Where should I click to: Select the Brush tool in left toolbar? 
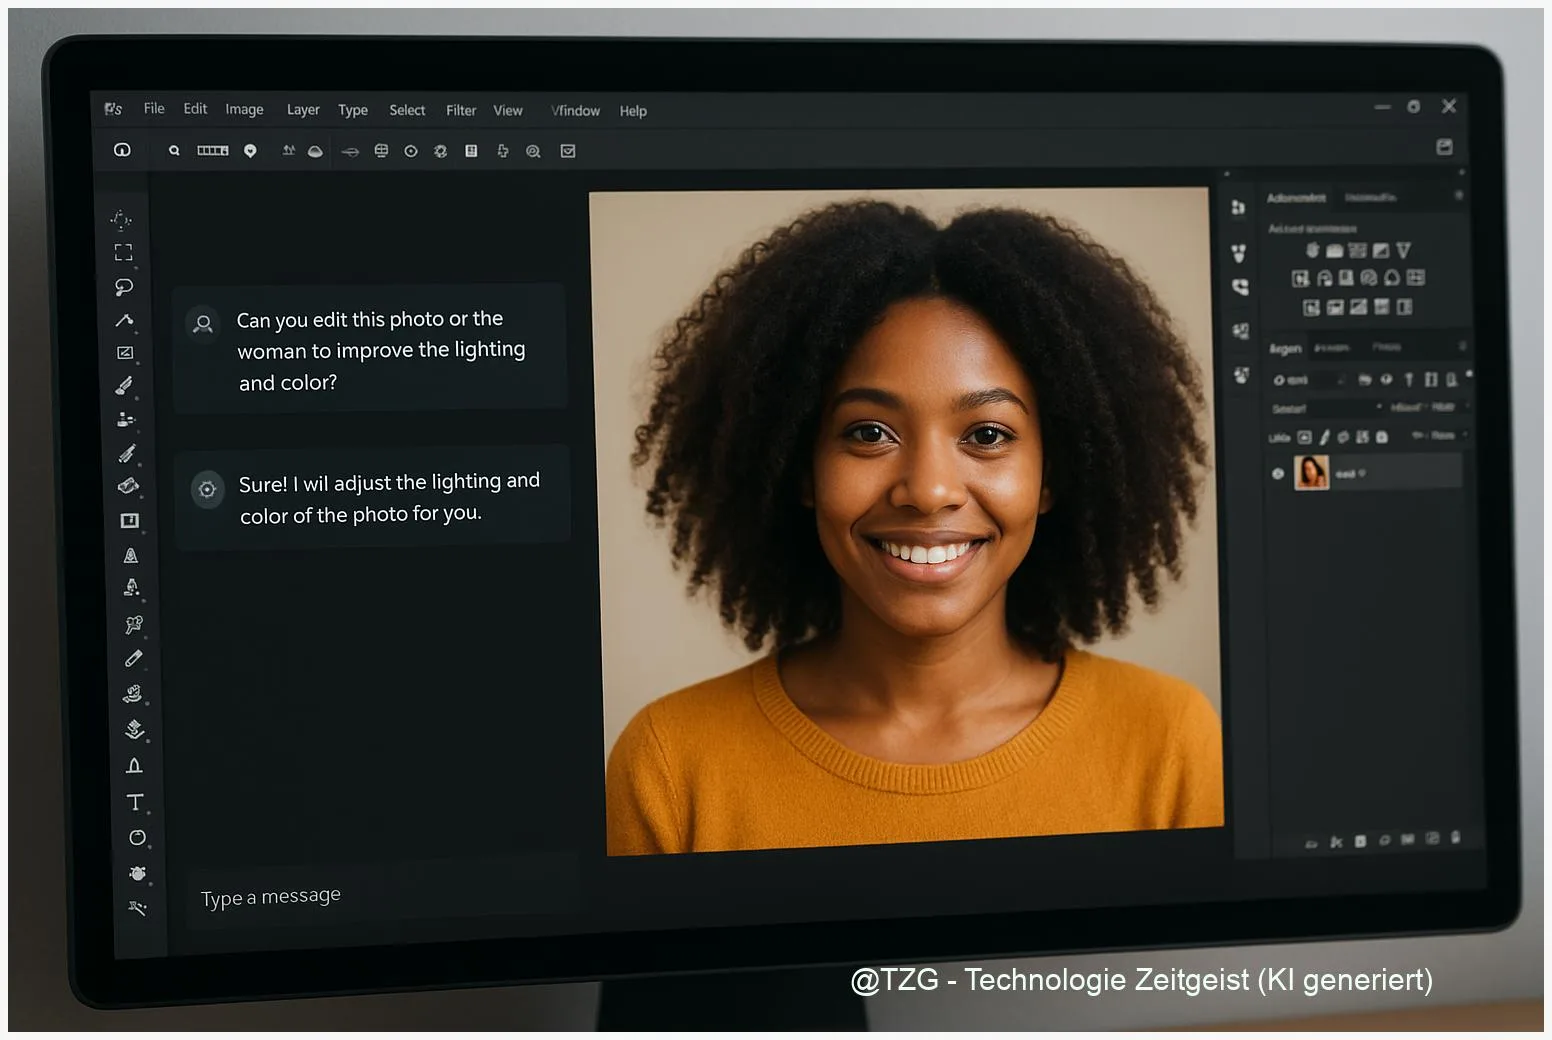pos(125,385)
